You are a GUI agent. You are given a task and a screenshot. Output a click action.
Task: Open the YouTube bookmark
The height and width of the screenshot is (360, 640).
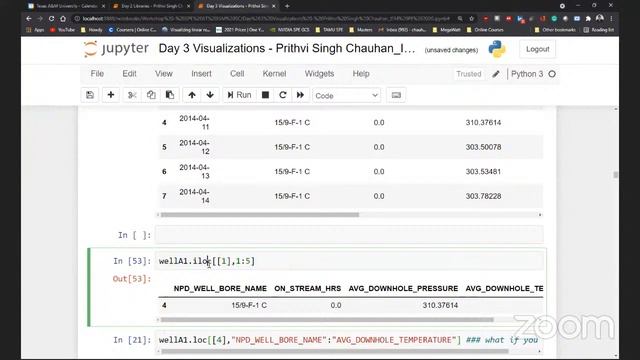pyautogui.click(x=62, y=30)
